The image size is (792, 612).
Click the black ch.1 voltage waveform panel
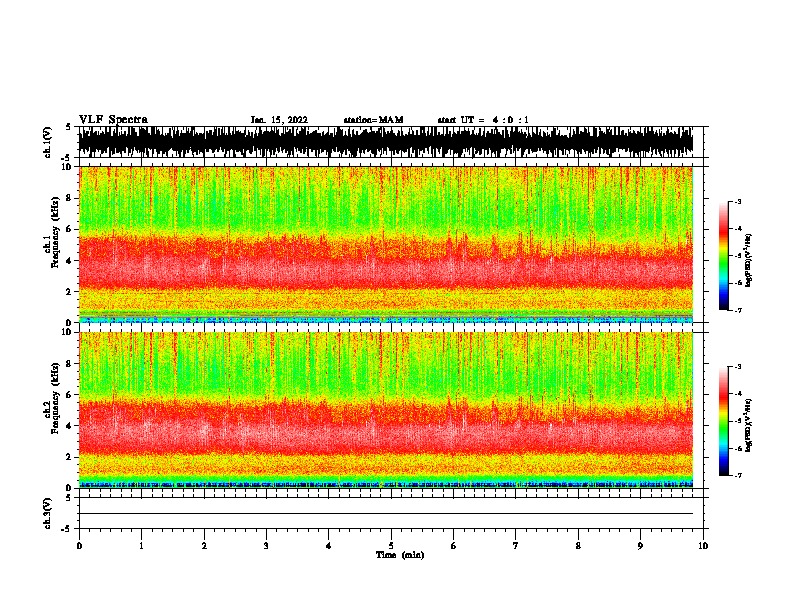point(385,142)
